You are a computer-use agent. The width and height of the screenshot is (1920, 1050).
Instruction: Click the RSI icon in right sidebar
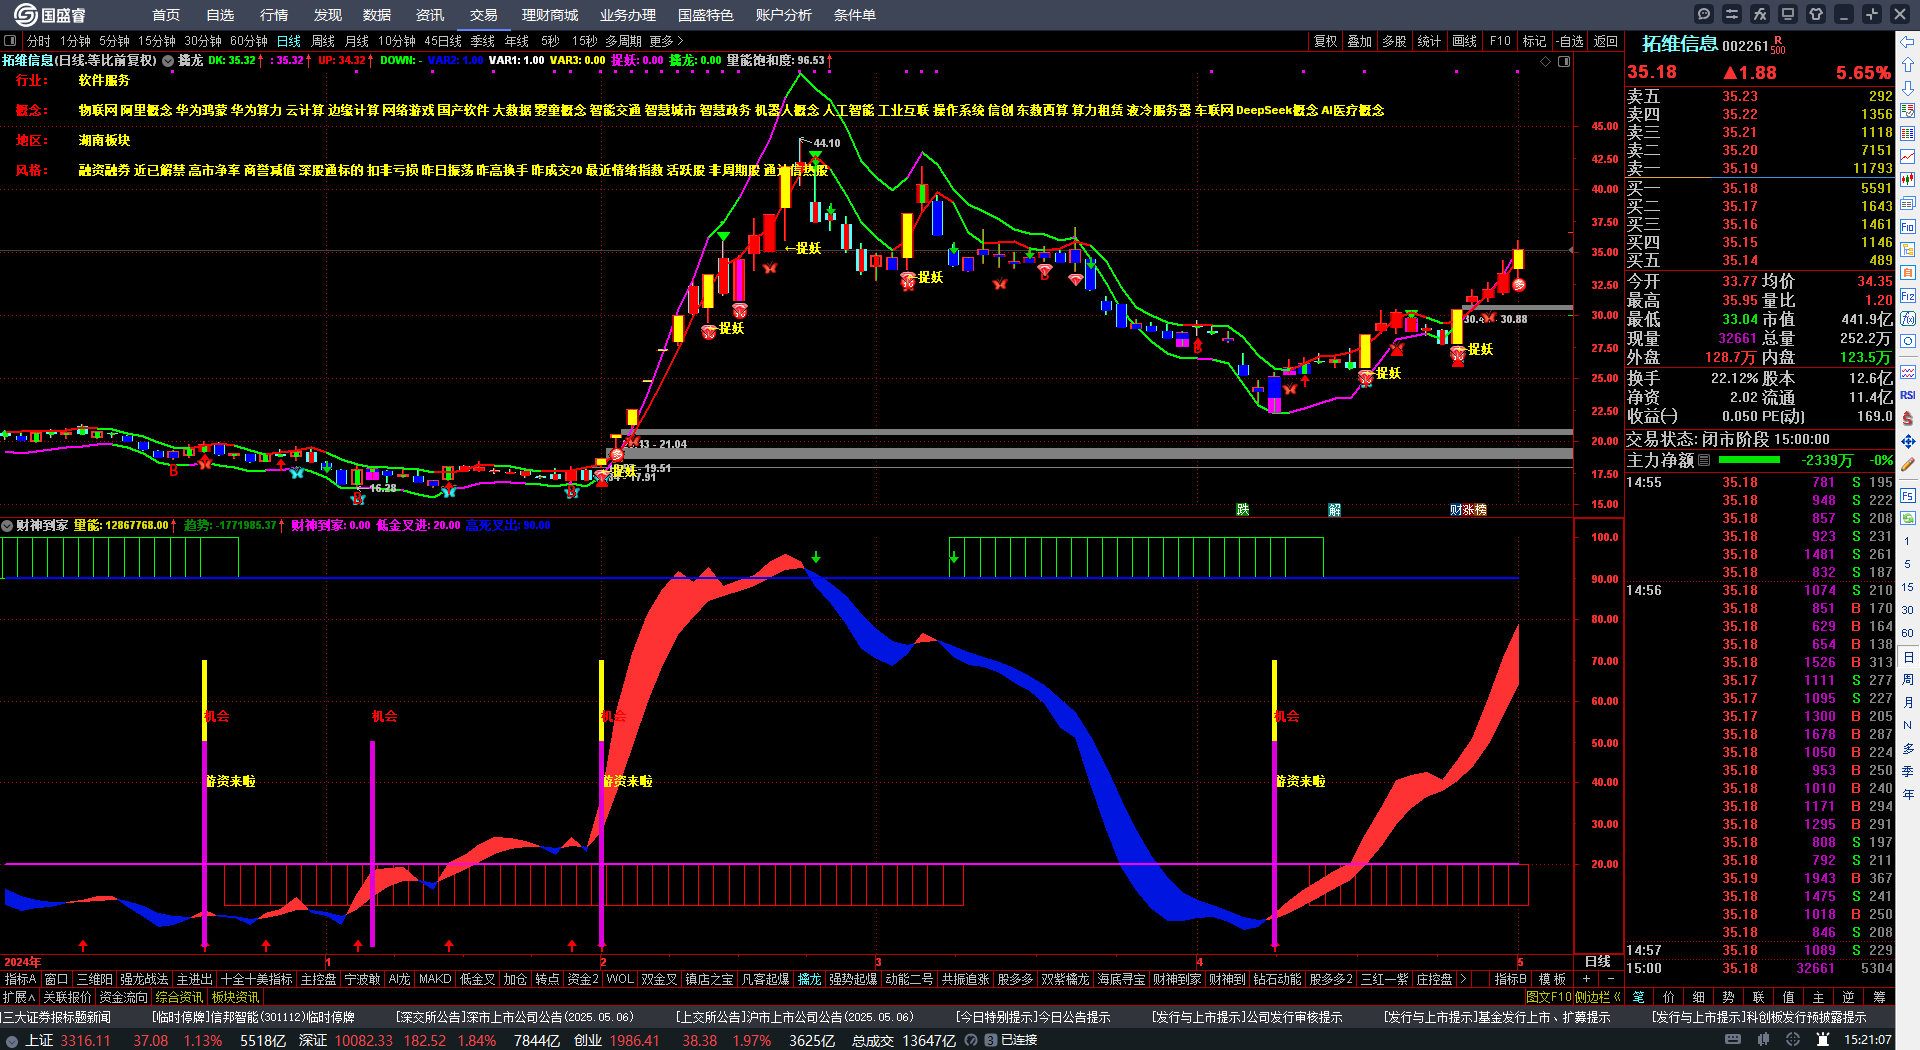pos(1908,395)
